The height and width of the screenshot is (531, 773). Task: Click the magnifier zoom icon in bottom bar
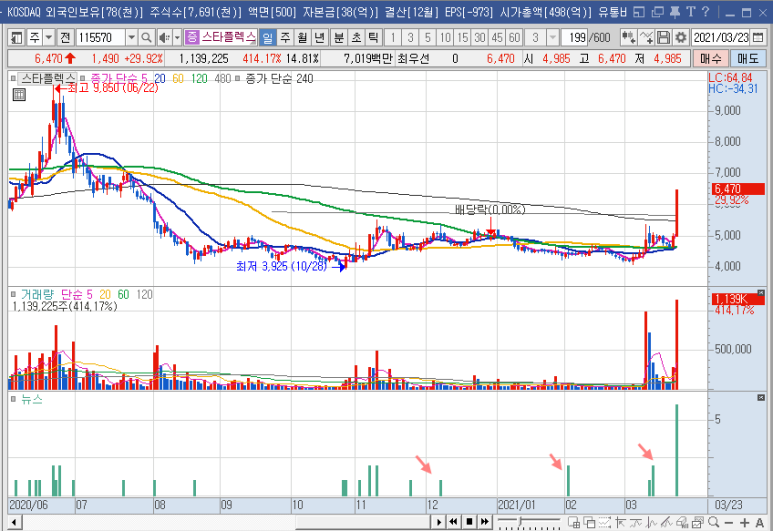click(713, 522)
